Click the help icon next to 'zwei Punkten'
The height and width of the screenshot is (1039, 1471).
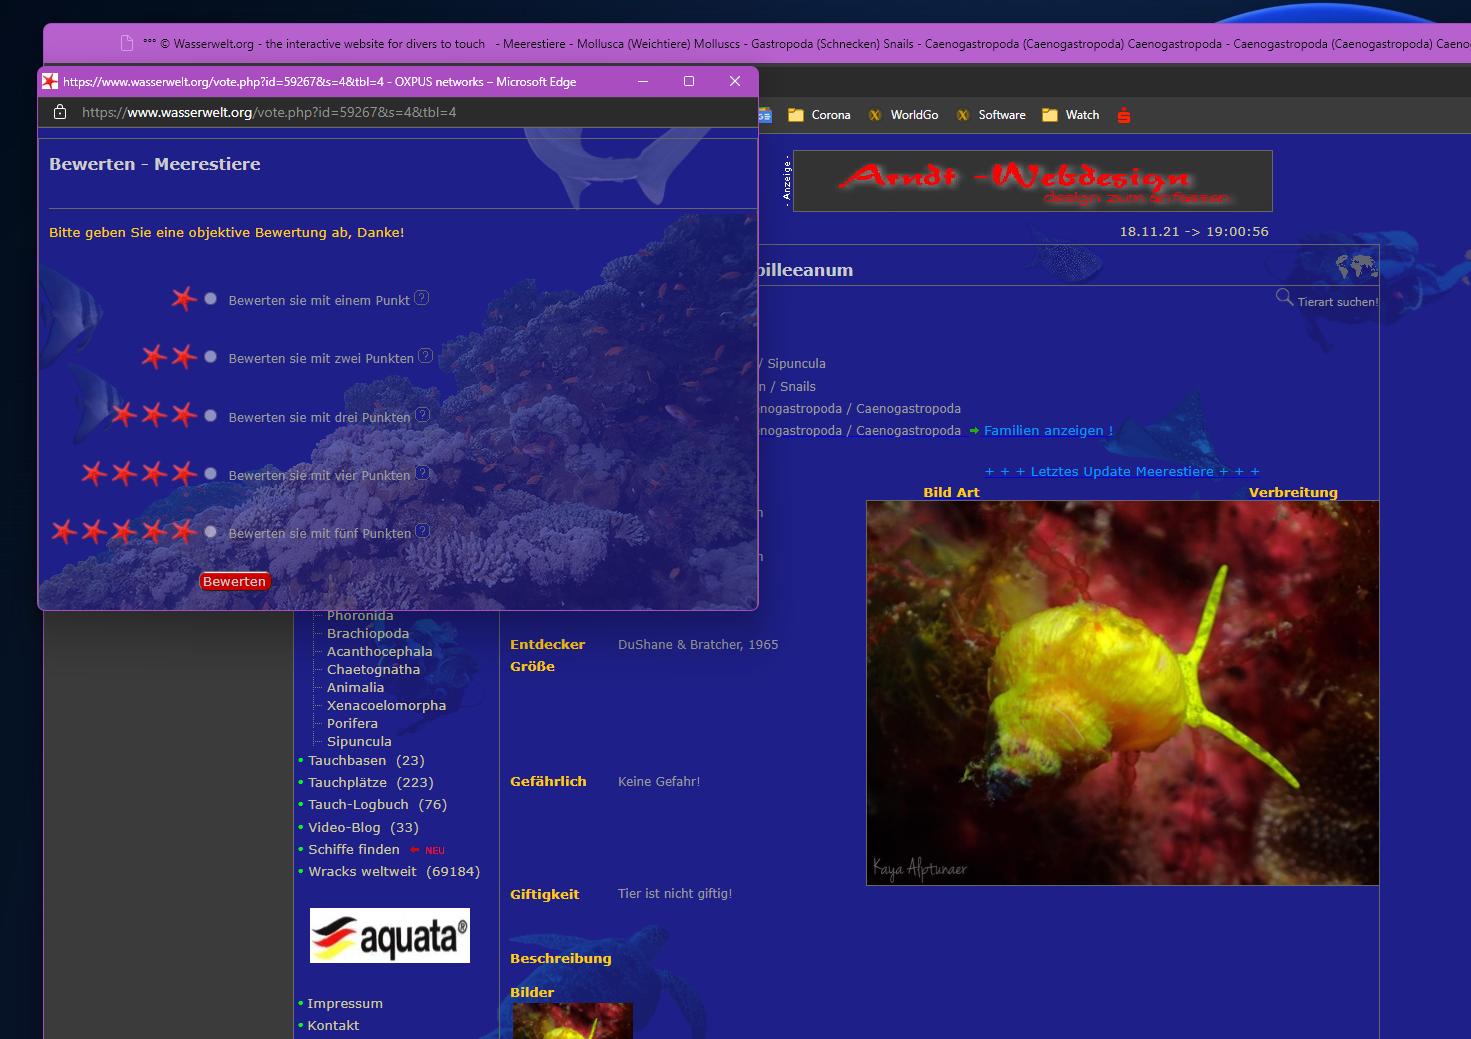(426, 356)
